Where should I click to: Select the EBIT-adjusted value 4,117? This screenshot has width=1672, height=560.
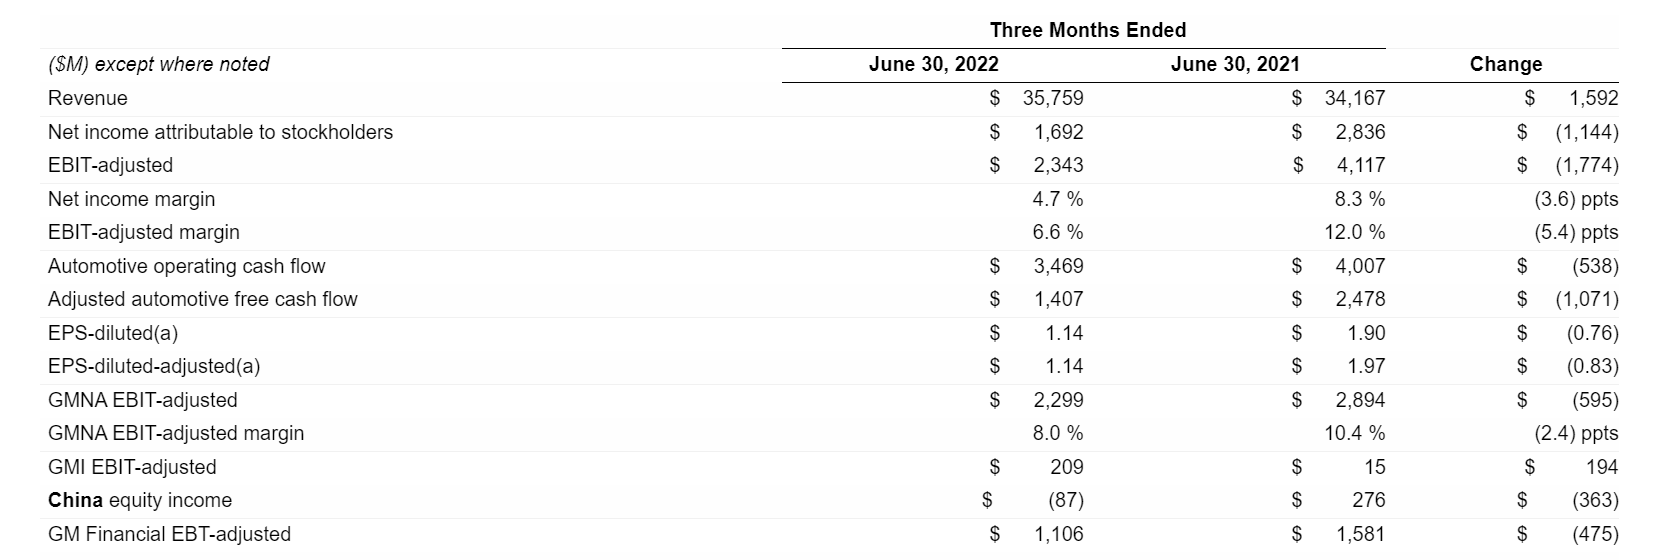(1360, 165)
